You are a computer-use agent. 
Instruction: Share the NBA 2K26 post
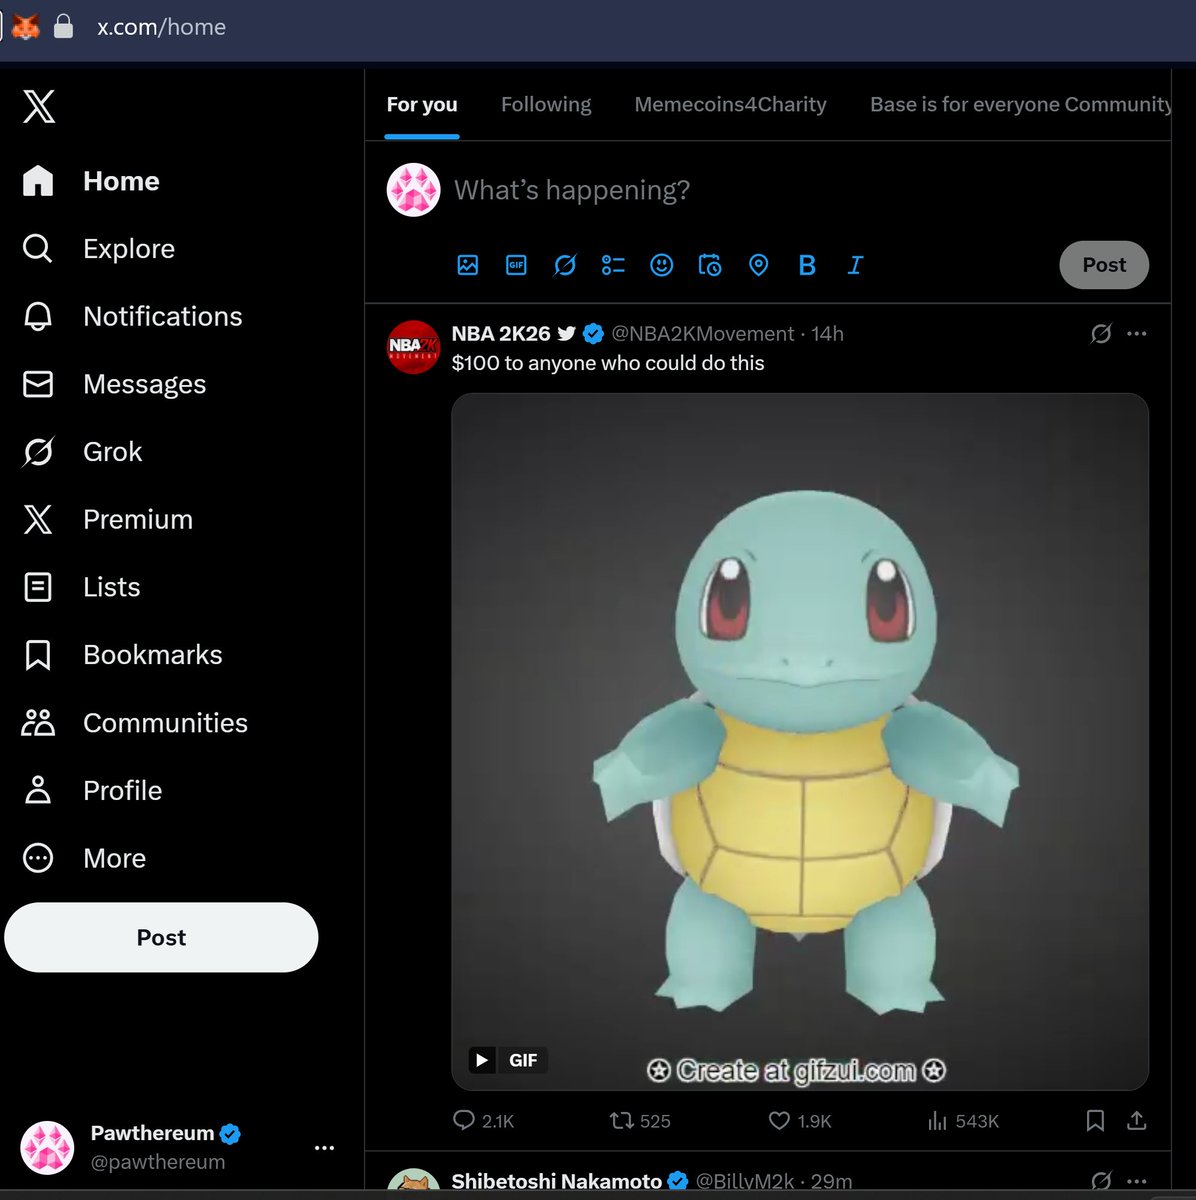coord(1137,1121)
